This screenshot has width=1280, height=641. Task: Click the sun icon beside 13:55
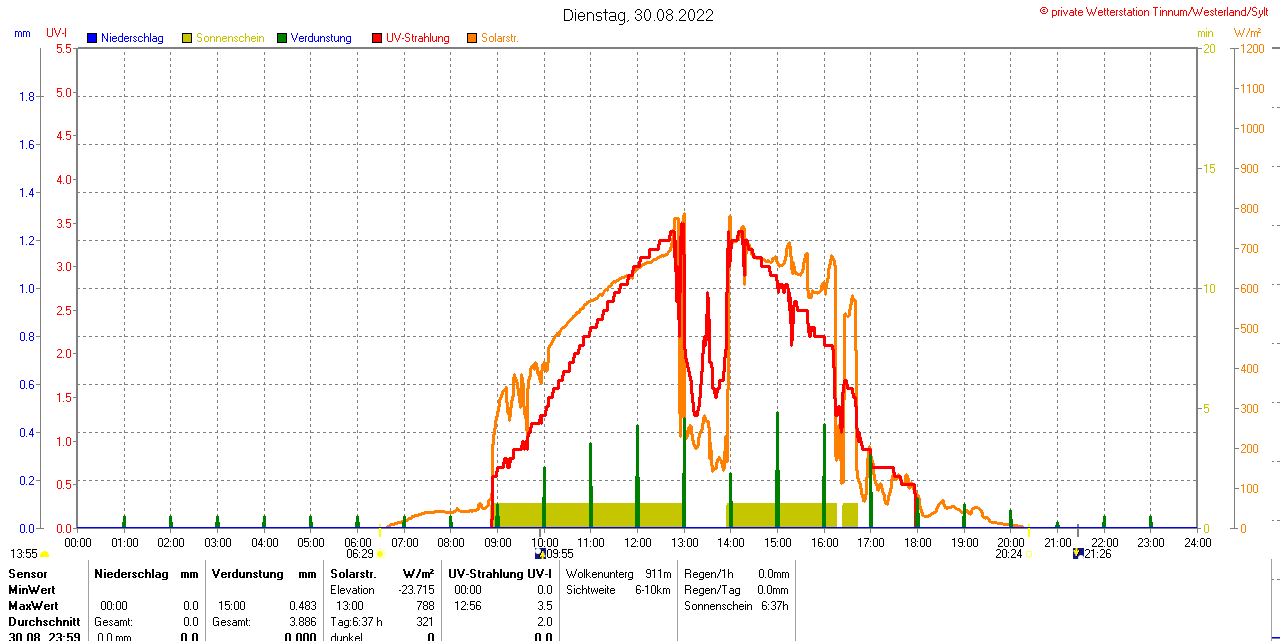(x=45, y=554)
